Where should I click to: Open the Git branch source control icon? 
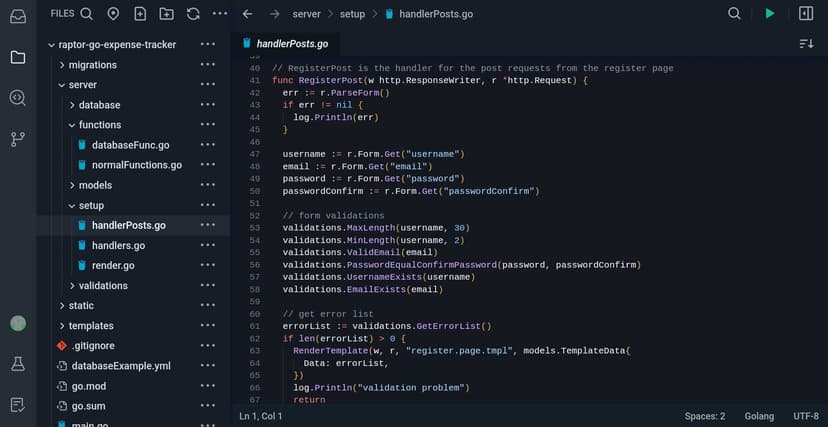click(17, 139)
